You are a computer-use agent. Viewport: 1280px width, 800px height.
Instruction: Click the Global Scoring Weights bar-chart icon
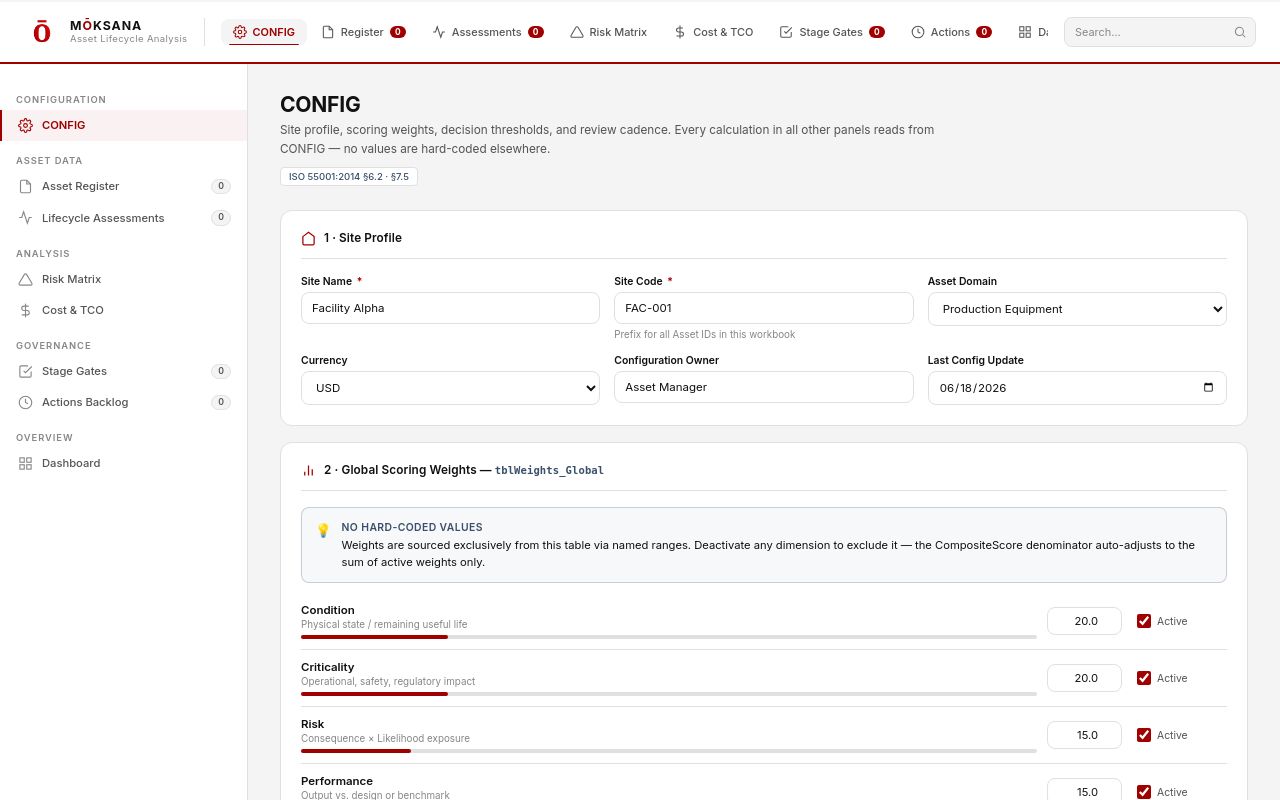[309, 470]
